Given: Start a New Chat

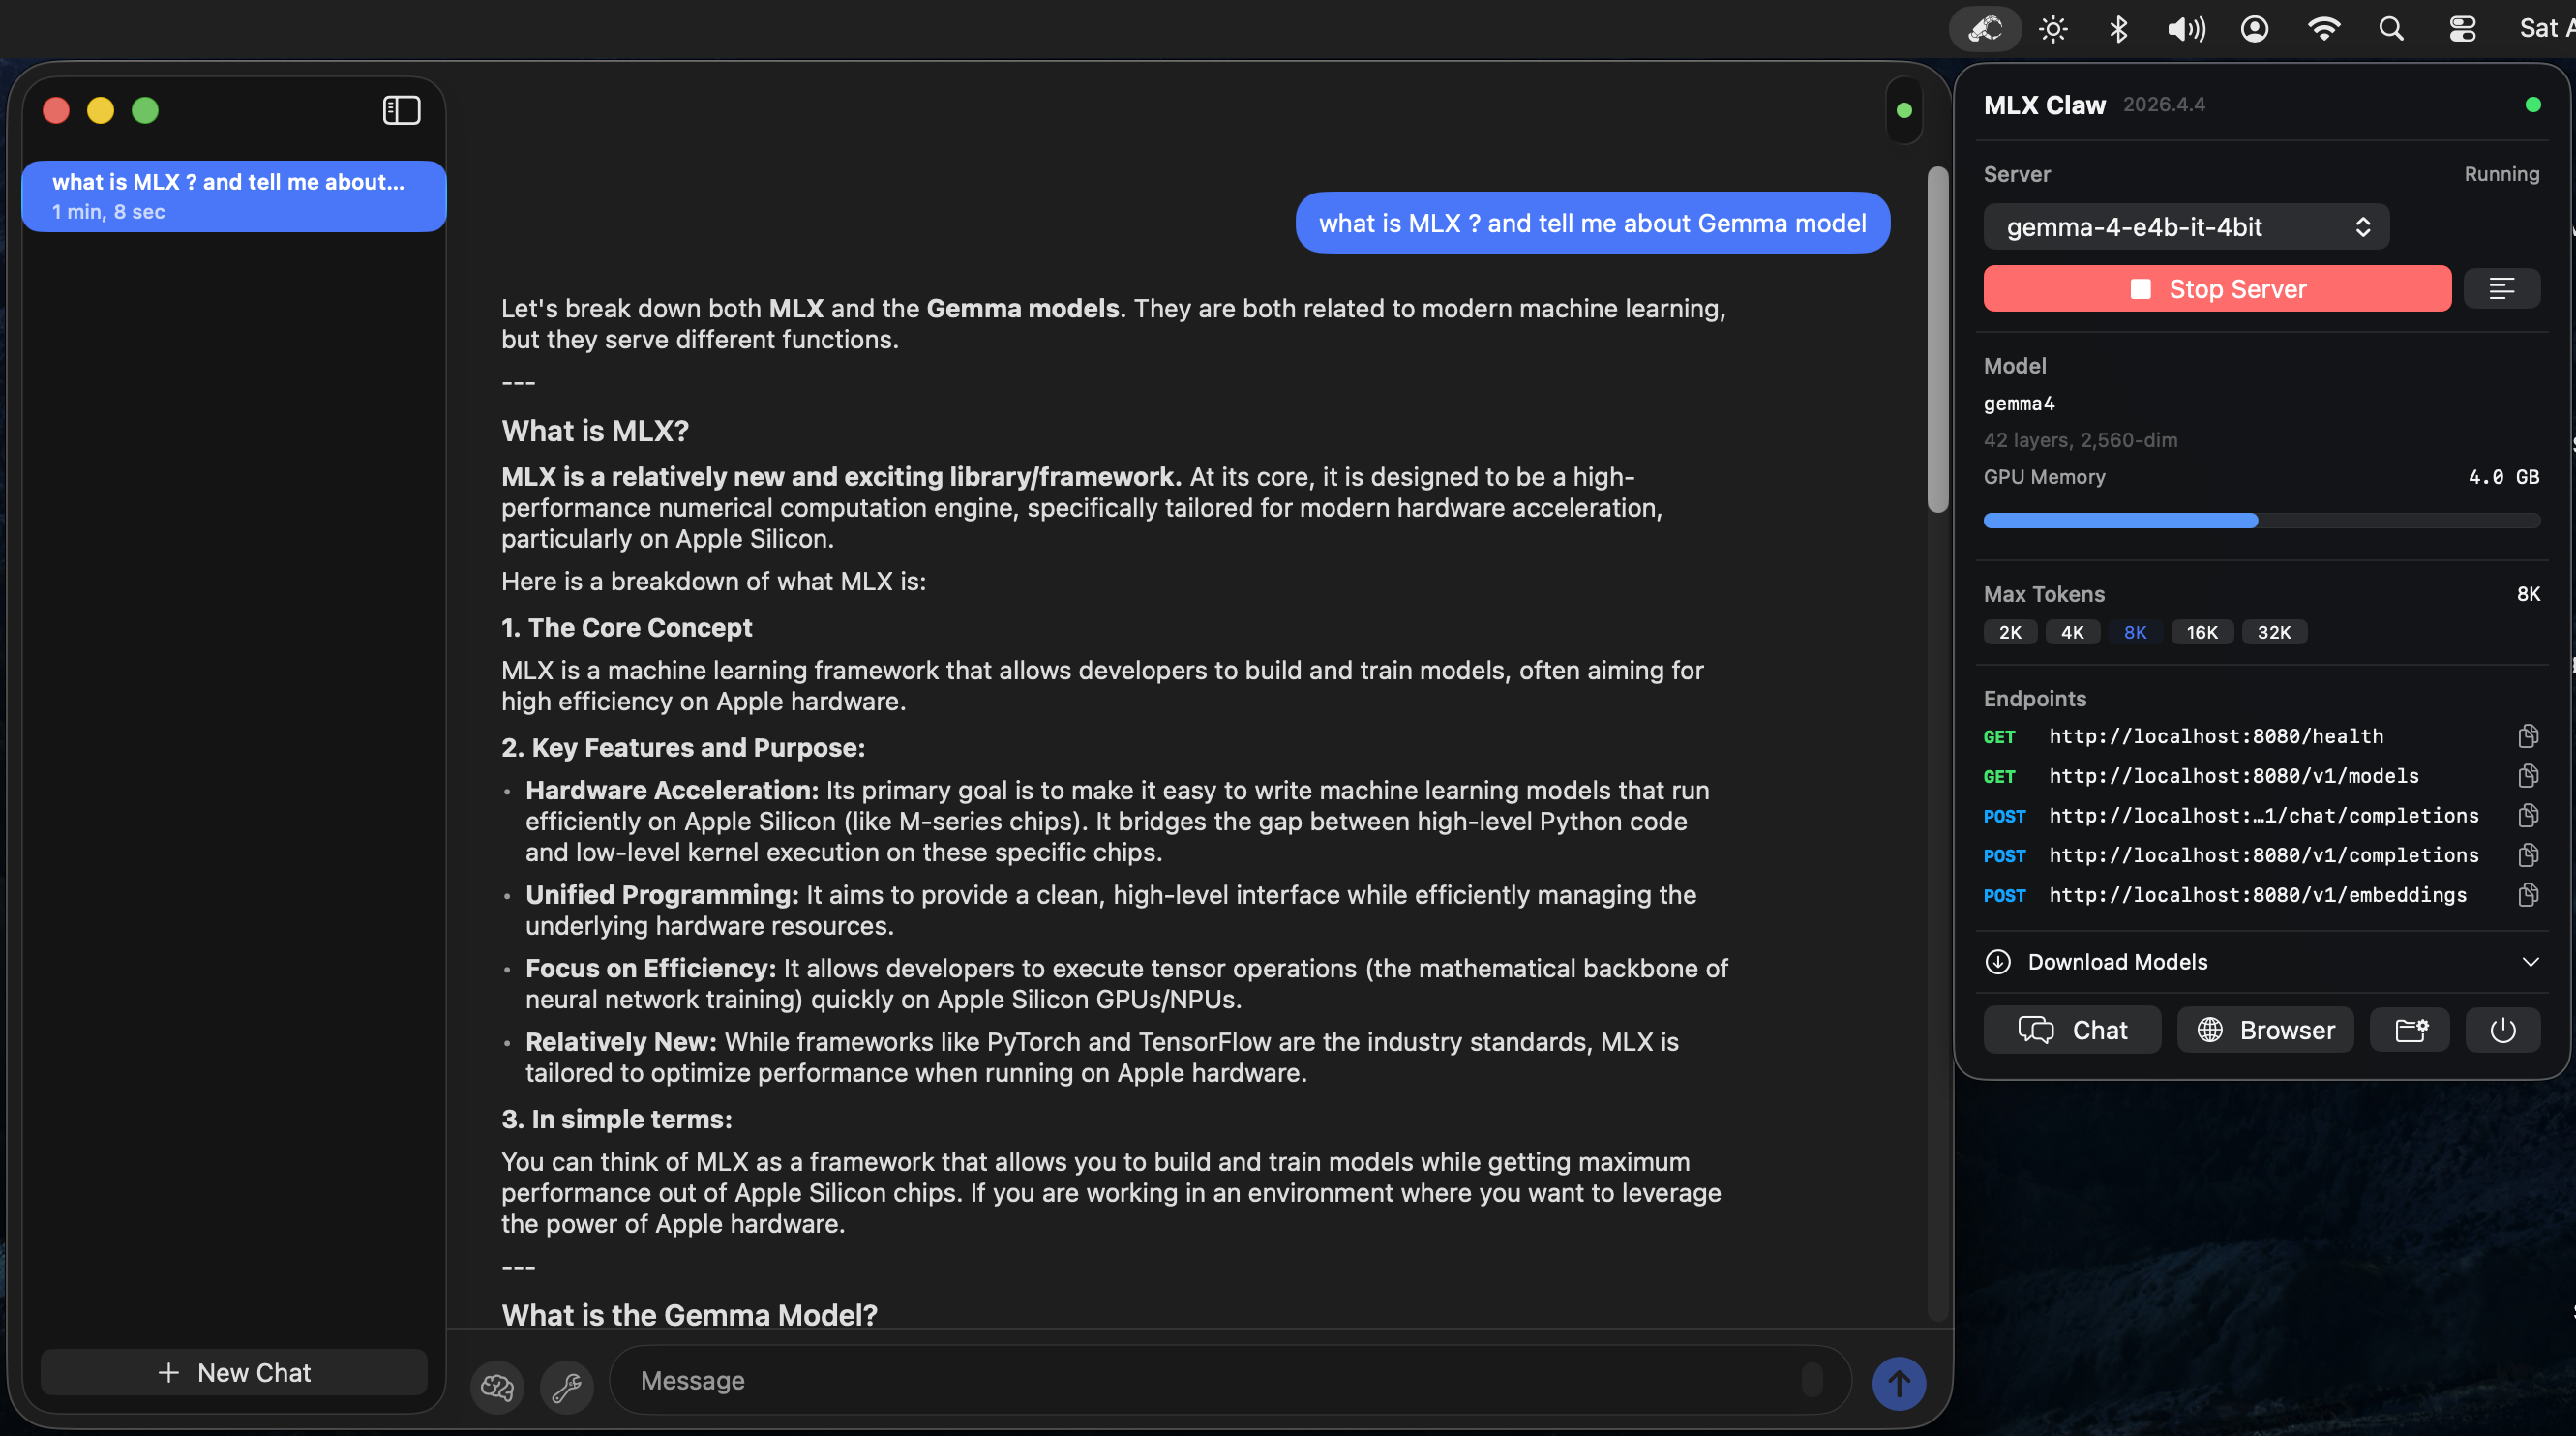Looking at the screenshot, I should click(234, 1372).
